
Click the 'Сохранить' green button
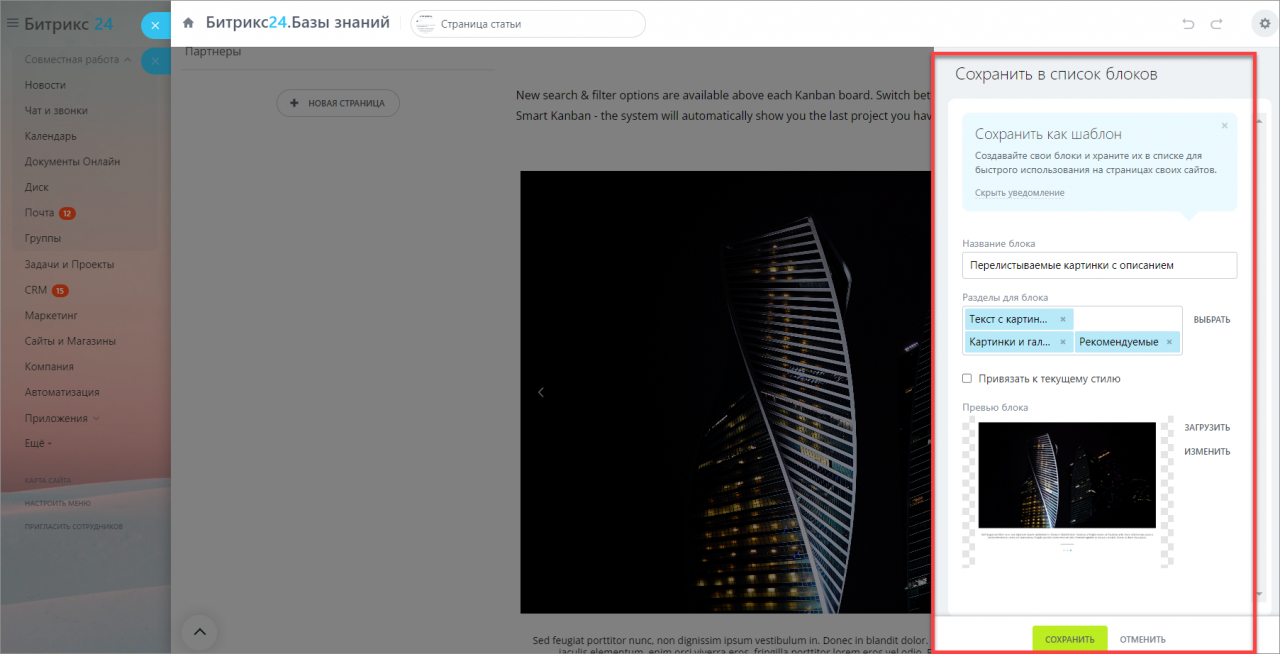[1070, 639]
